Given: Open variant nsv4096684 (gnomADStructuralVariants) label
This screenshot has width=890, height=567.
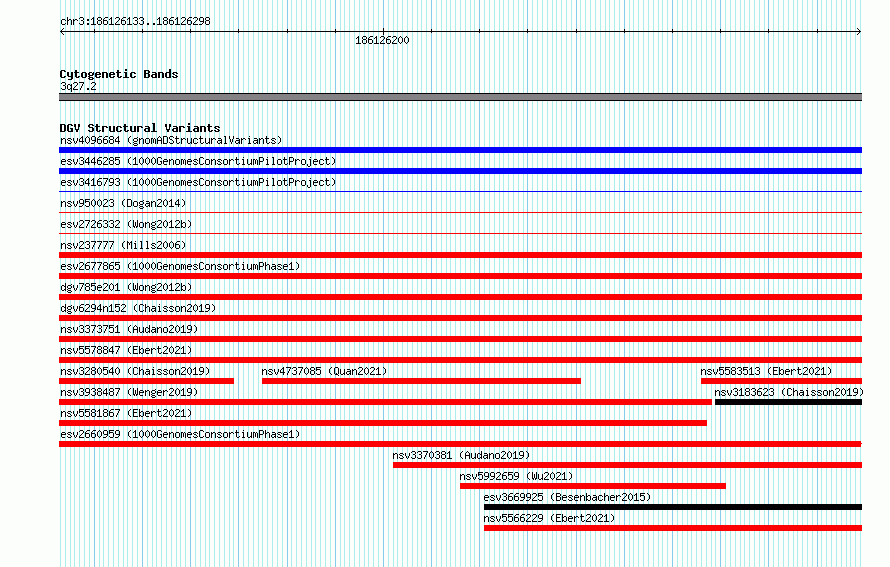Looking at the screenshot, I should tap(171, 140).
